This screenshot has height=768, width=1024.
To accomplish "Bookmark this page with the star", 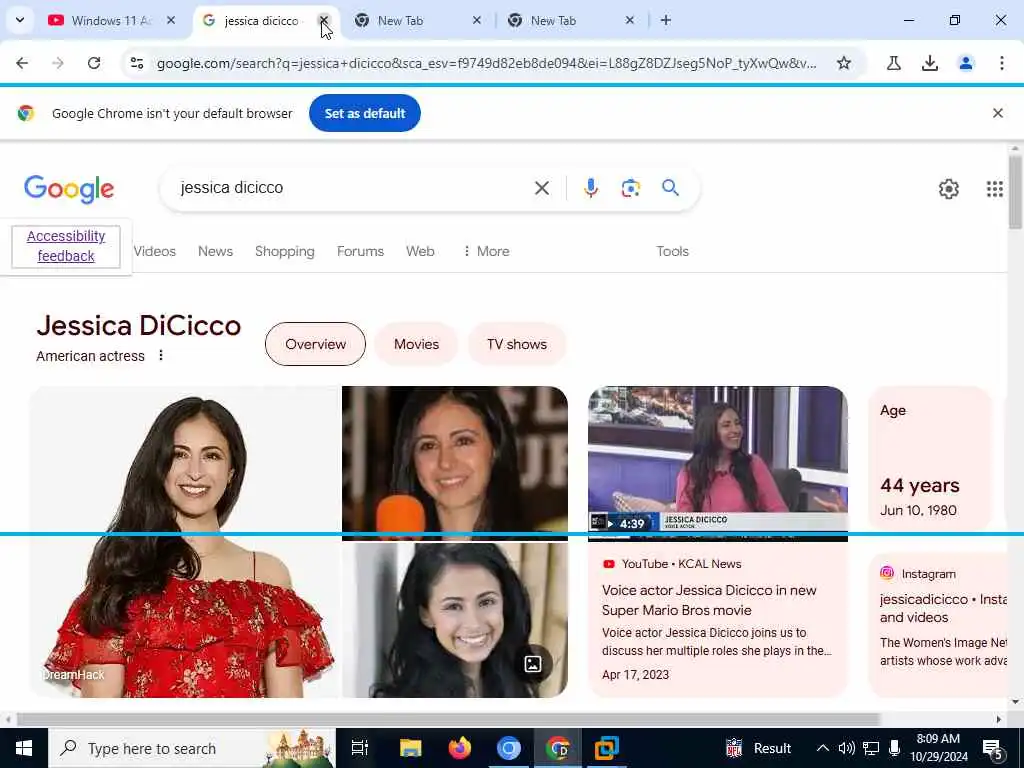I will [x=844, y=63].
